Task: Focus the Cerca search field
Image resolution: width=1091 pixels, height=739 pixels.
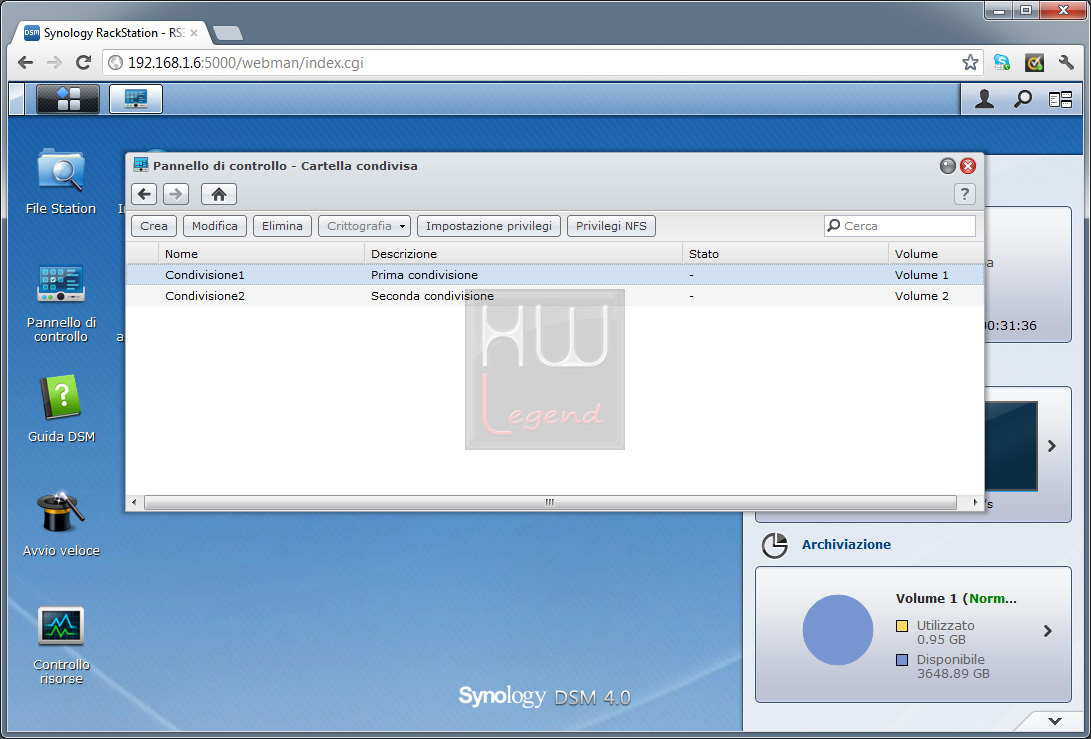Action: (x=900, y=226)
